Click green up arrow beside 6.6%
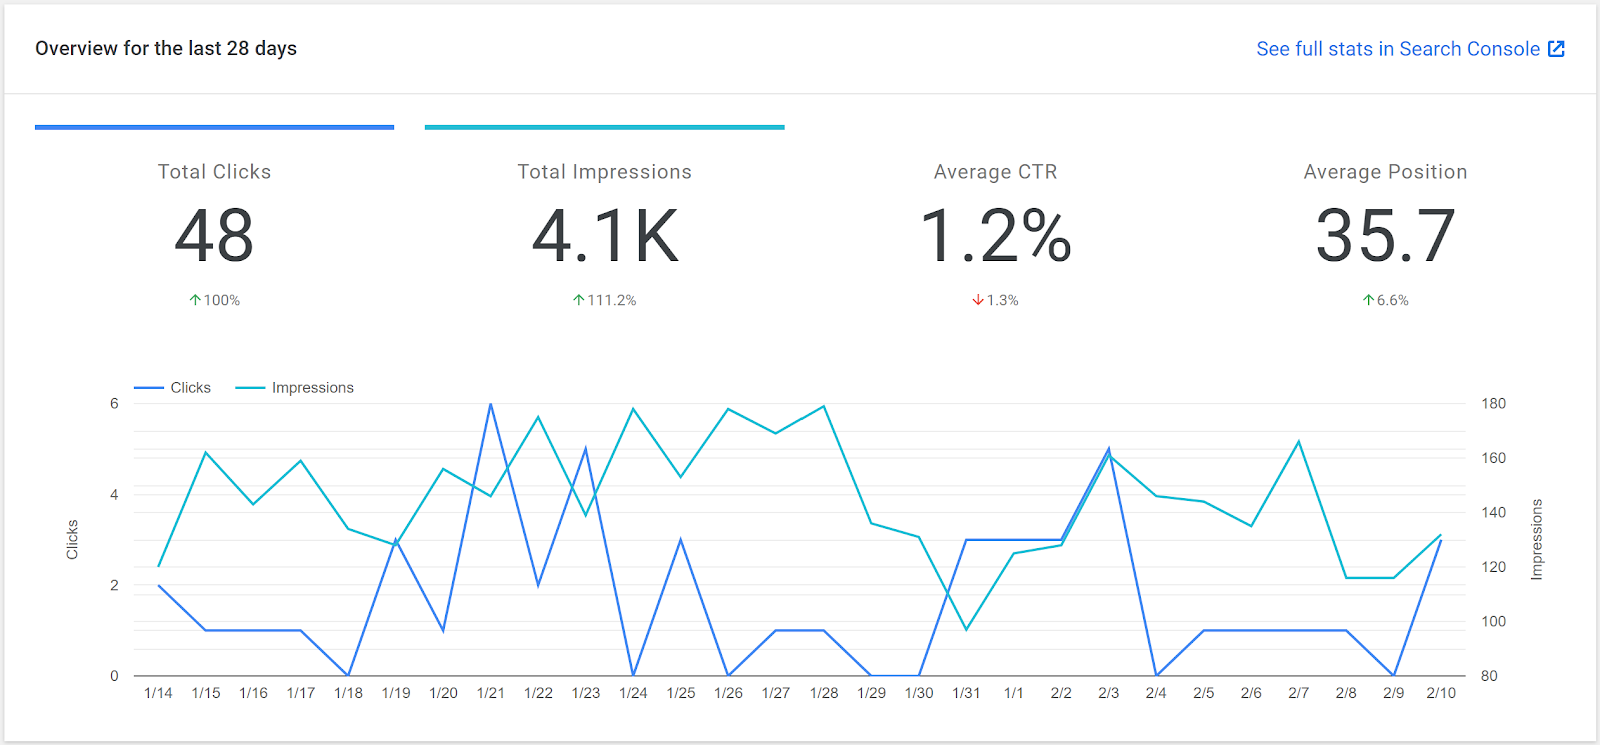 click(1368, 300)
